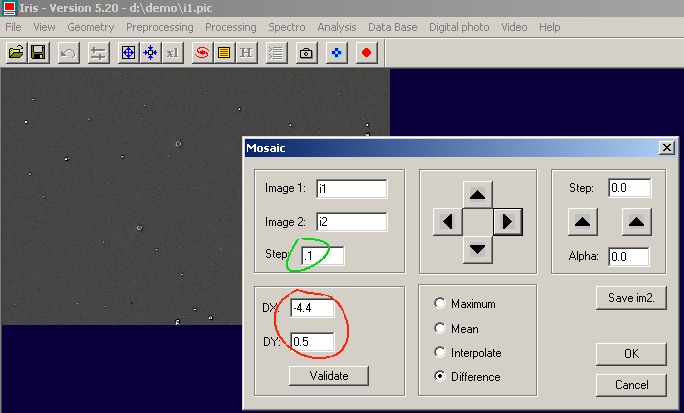Open the threshold sliders settings icon

[98, 53]
